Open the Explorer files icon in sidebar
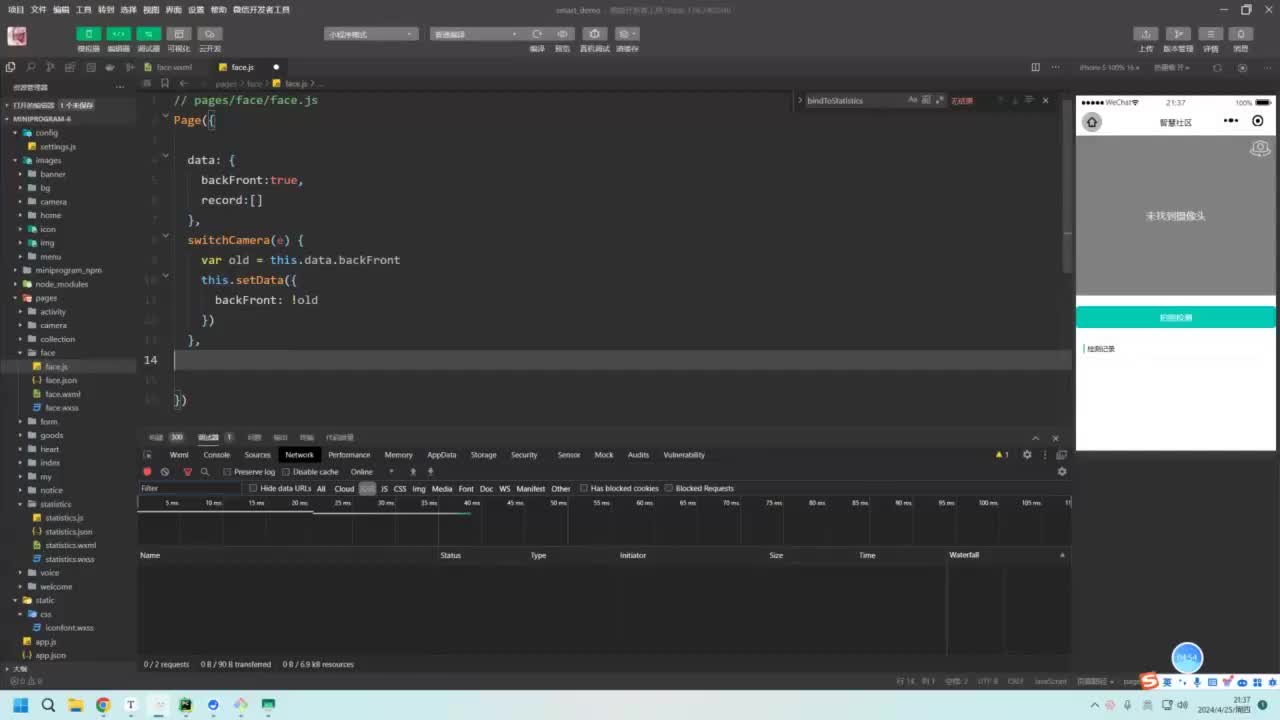 [x=11, y=67]
